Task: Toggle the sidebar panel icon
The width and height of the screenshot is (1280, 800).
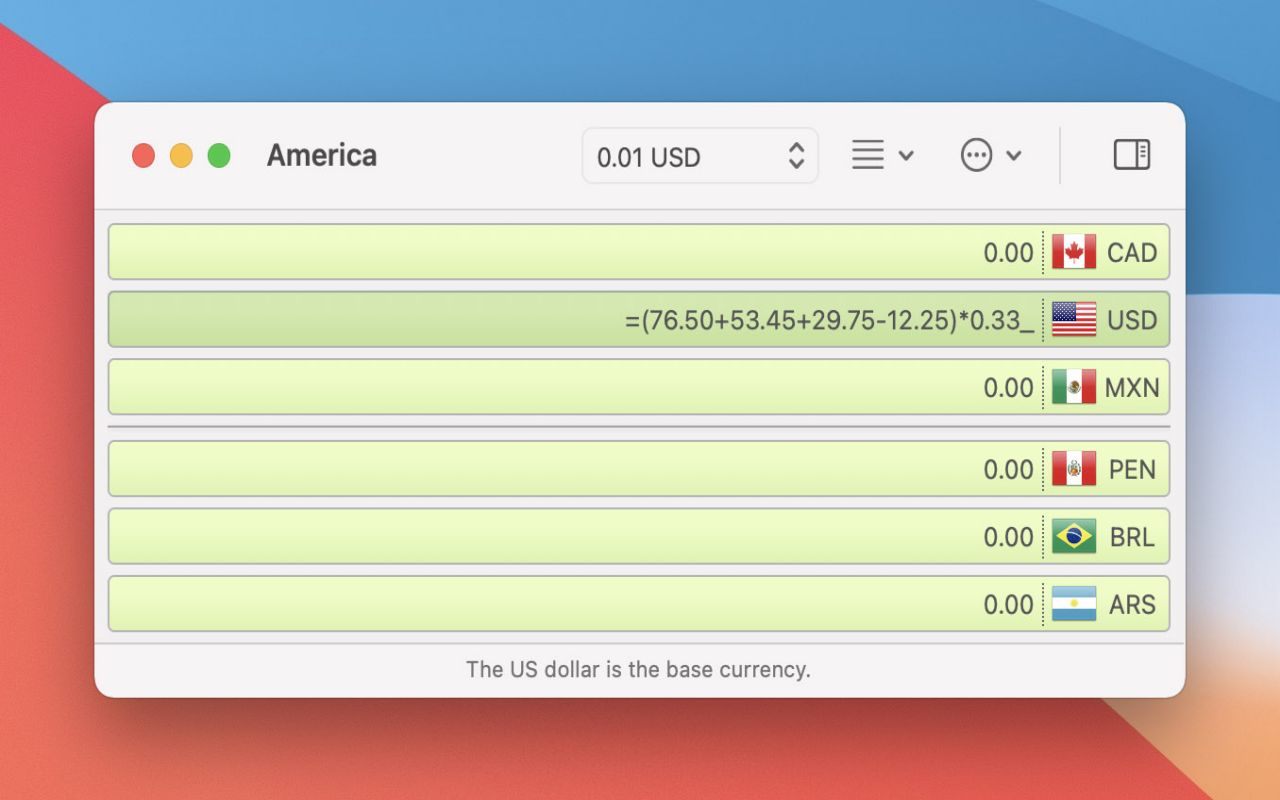Action: click(x=1132, y=155)
